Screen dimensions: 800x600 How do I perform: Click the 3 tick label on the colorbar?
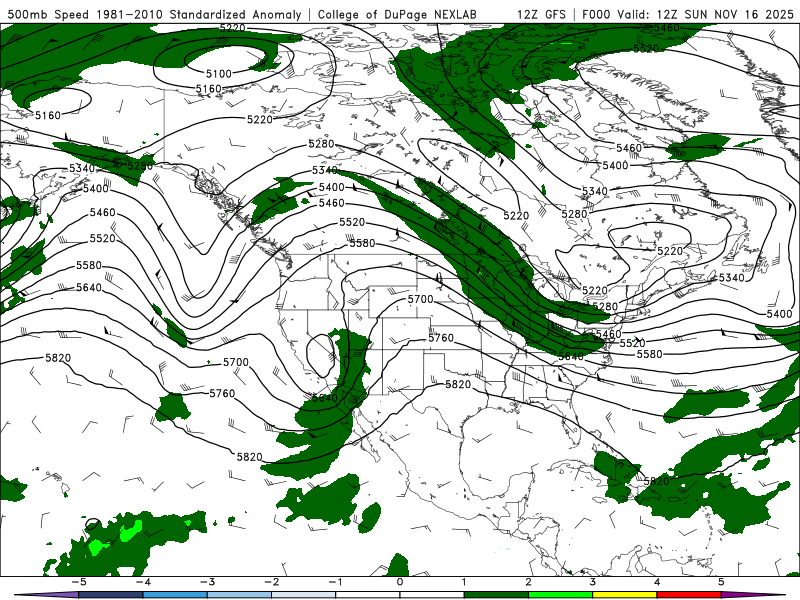pyautogui.click(x=593, y=582)
